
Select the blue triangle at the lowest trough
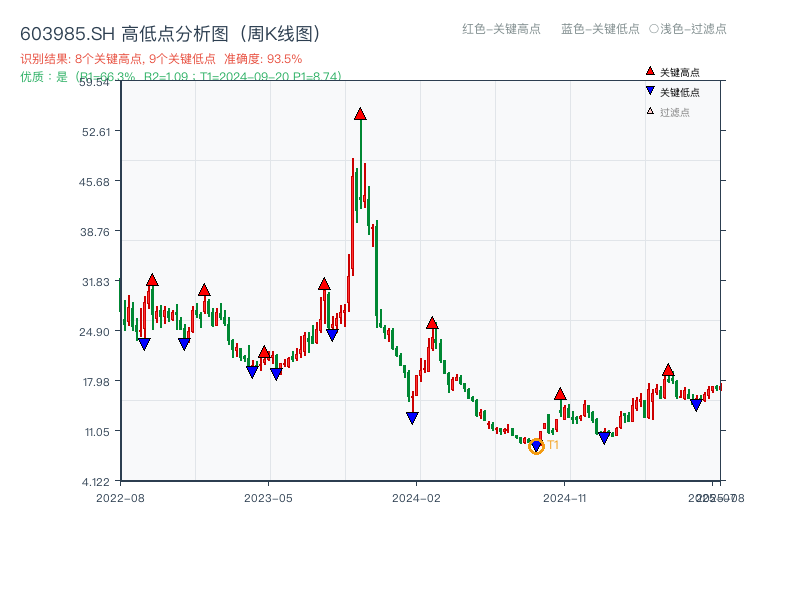tap(537, 444)
